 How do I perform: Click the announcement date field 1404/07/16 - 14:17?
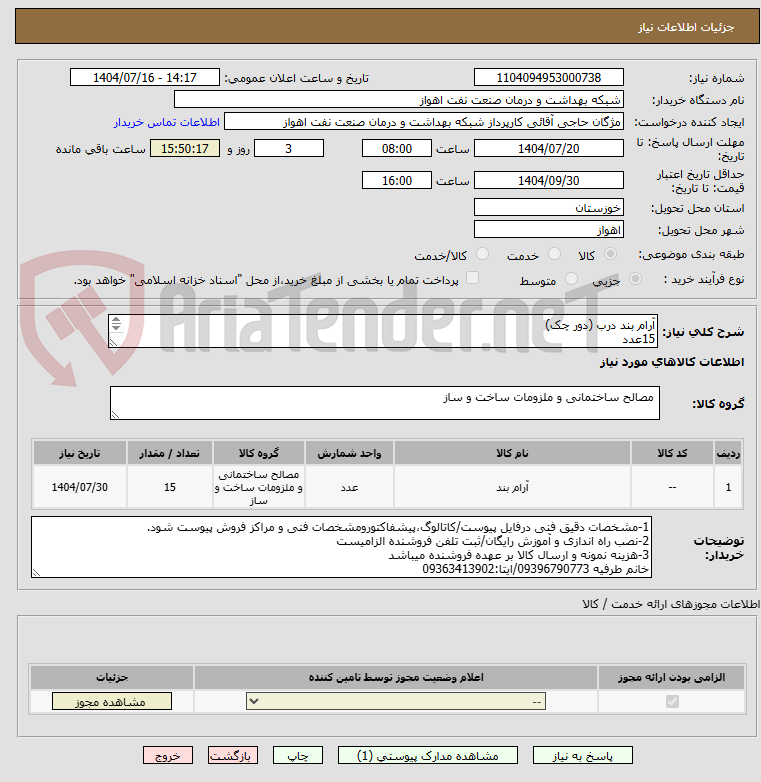coord(145,77)
